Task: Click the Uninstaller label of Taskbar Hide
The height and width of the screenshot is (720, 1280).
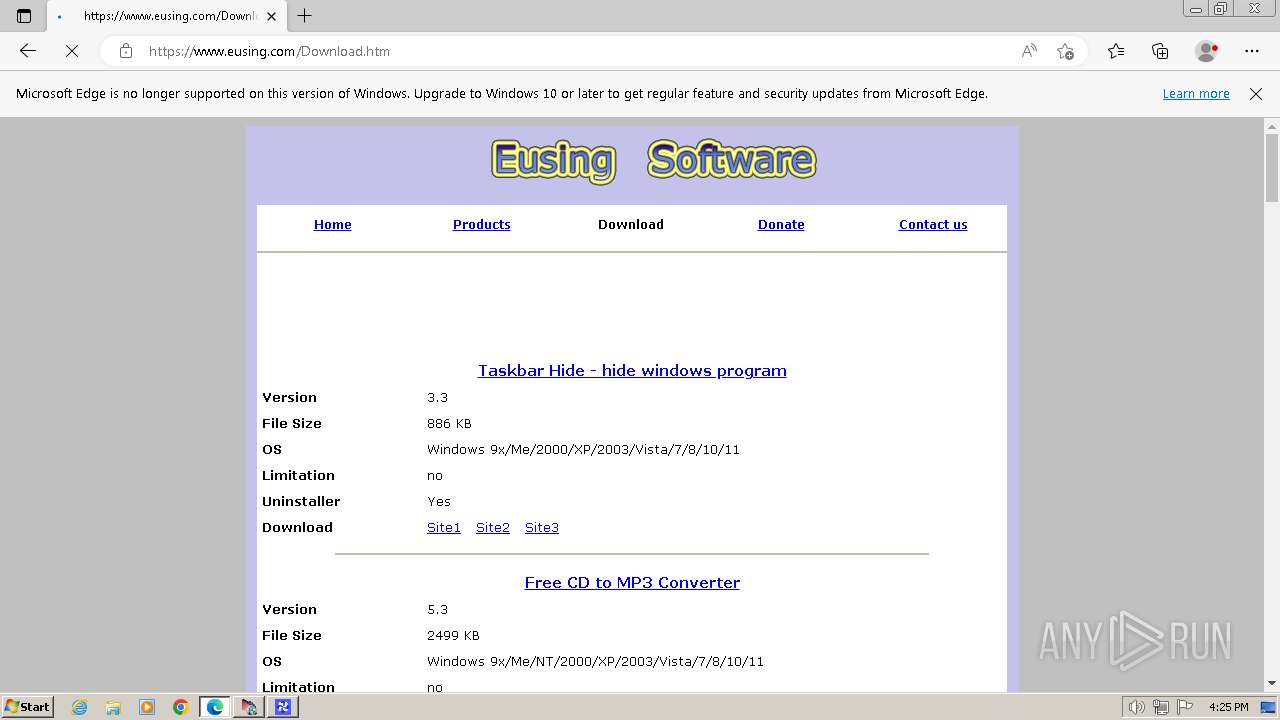Action: click(x=301, y=501)
